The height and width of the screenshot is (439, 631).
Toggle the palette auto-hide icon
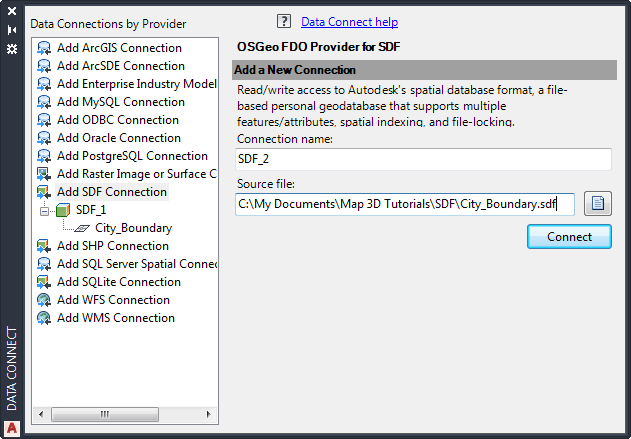click(12, 30)
